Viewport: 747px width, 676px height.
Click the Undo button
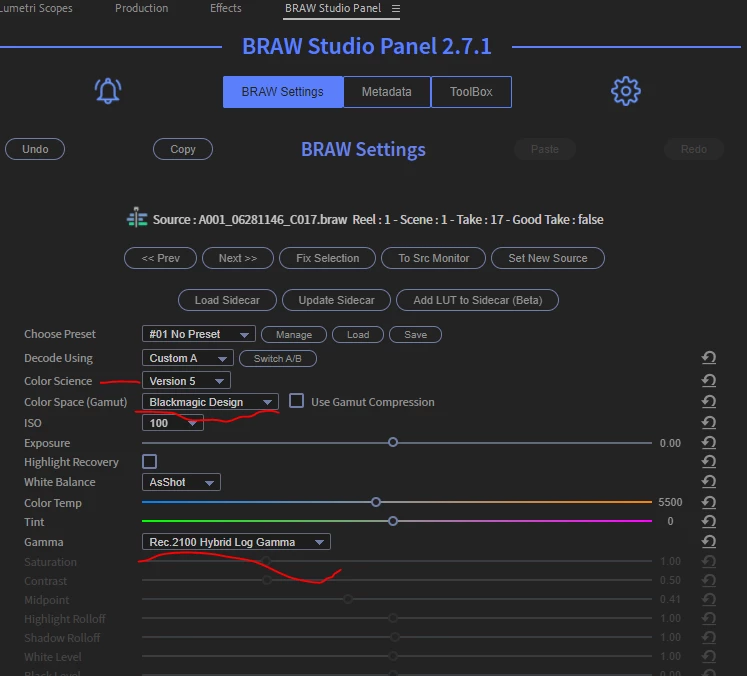tap(35, 149)
